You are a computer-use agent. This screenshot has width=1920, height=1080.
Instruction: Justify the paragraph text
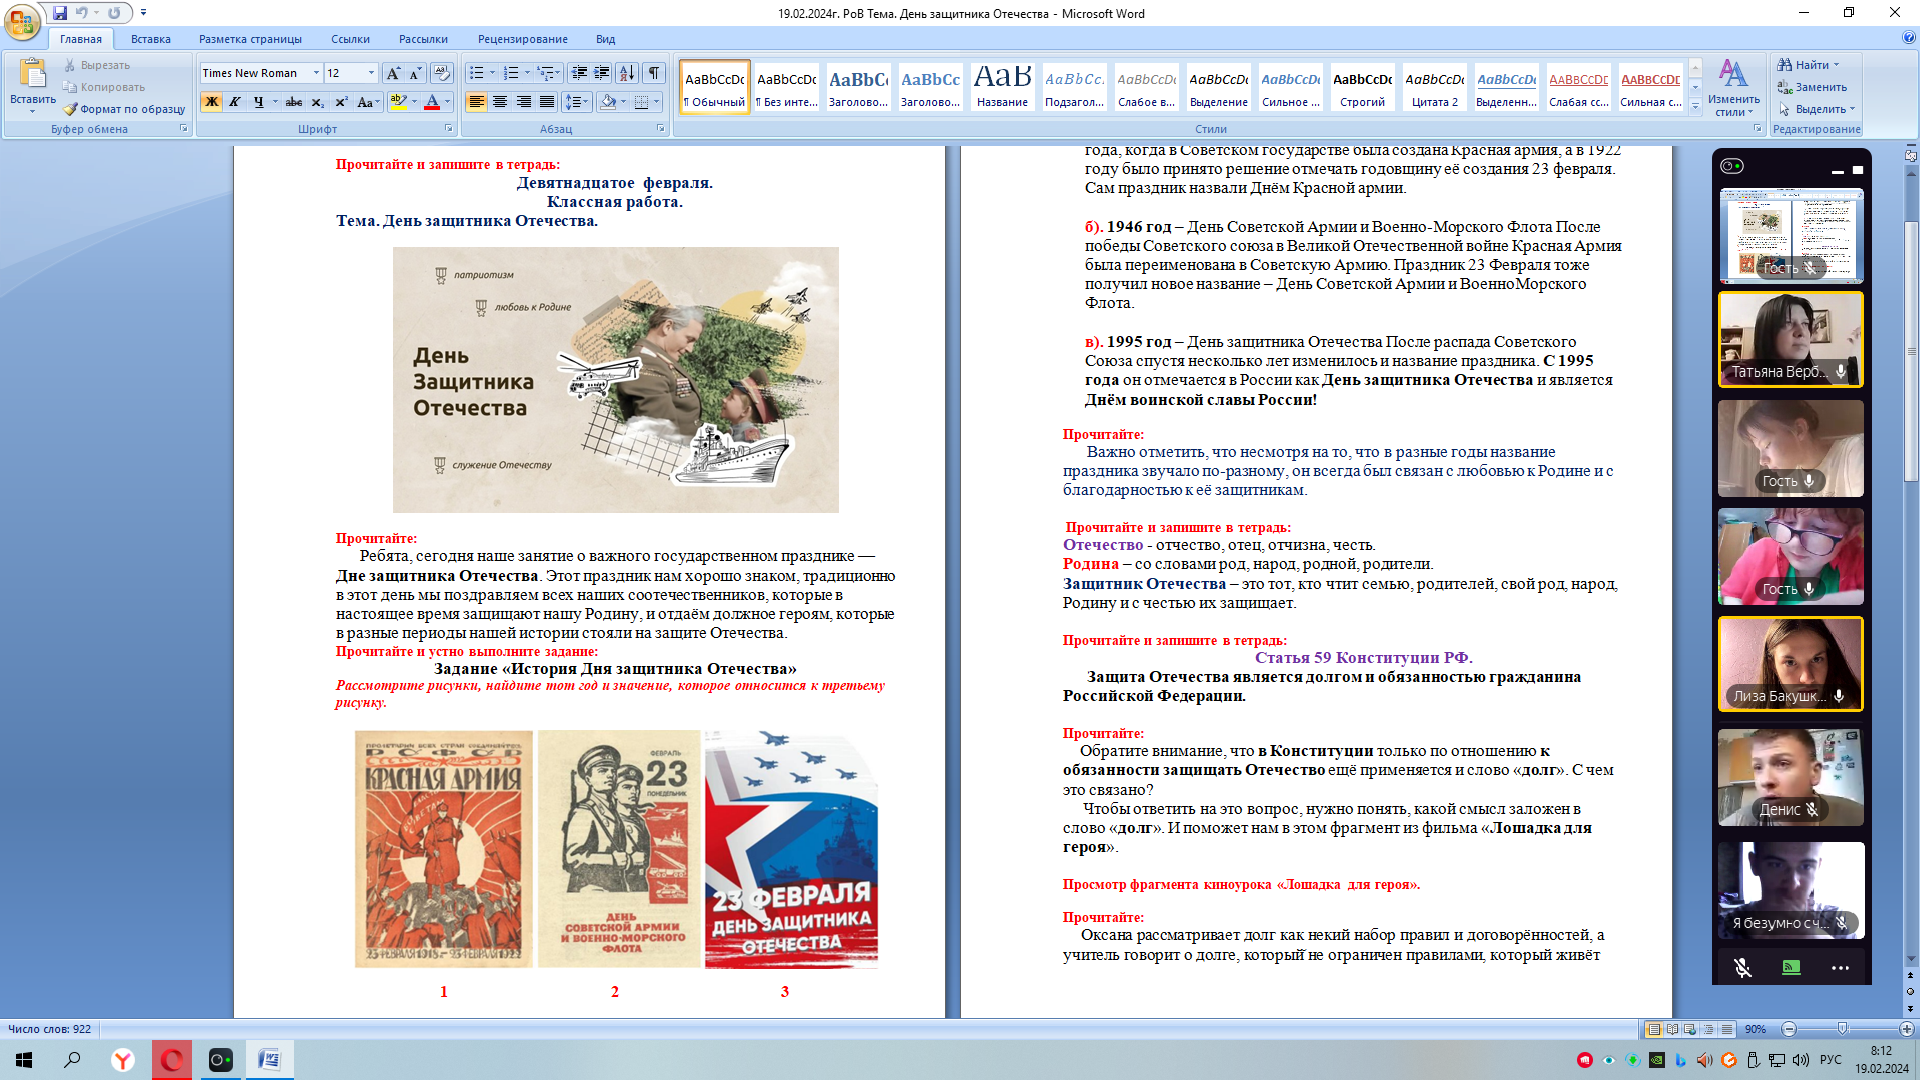click(547, 102)
